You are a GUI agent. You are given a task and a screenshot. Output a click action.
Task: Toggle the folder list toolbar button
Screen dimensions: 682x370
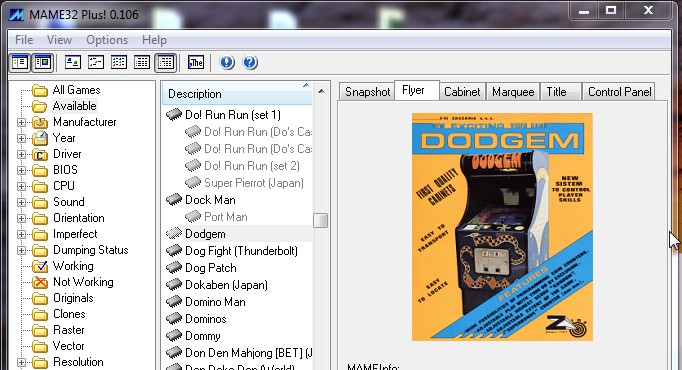pyautogui.click(x=20, y=63)
